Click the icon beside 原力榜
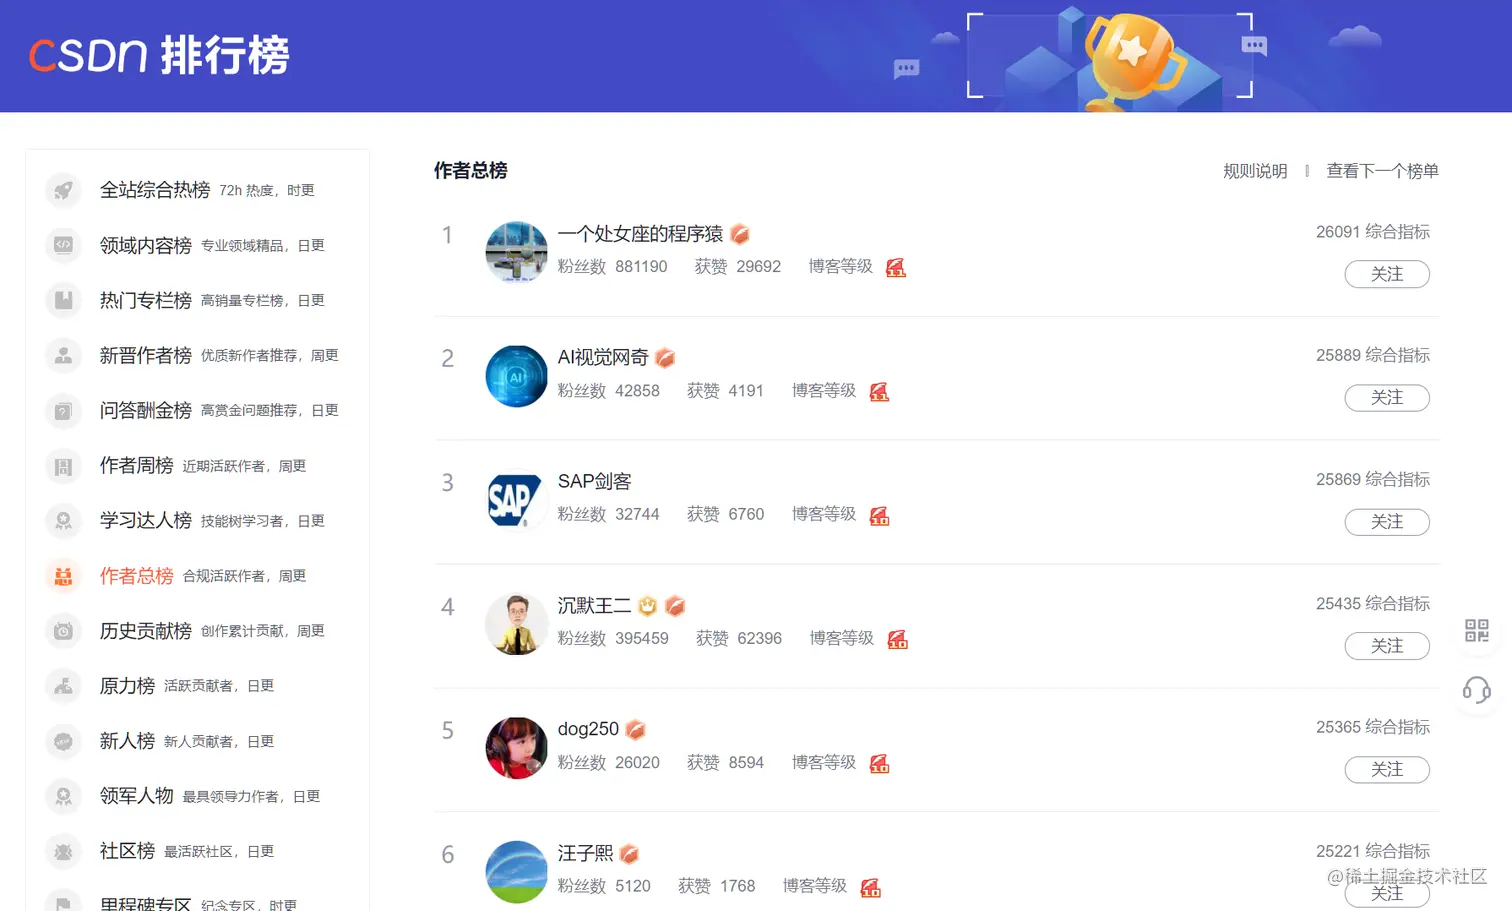Screen dimensions: 1512x911 63,686
